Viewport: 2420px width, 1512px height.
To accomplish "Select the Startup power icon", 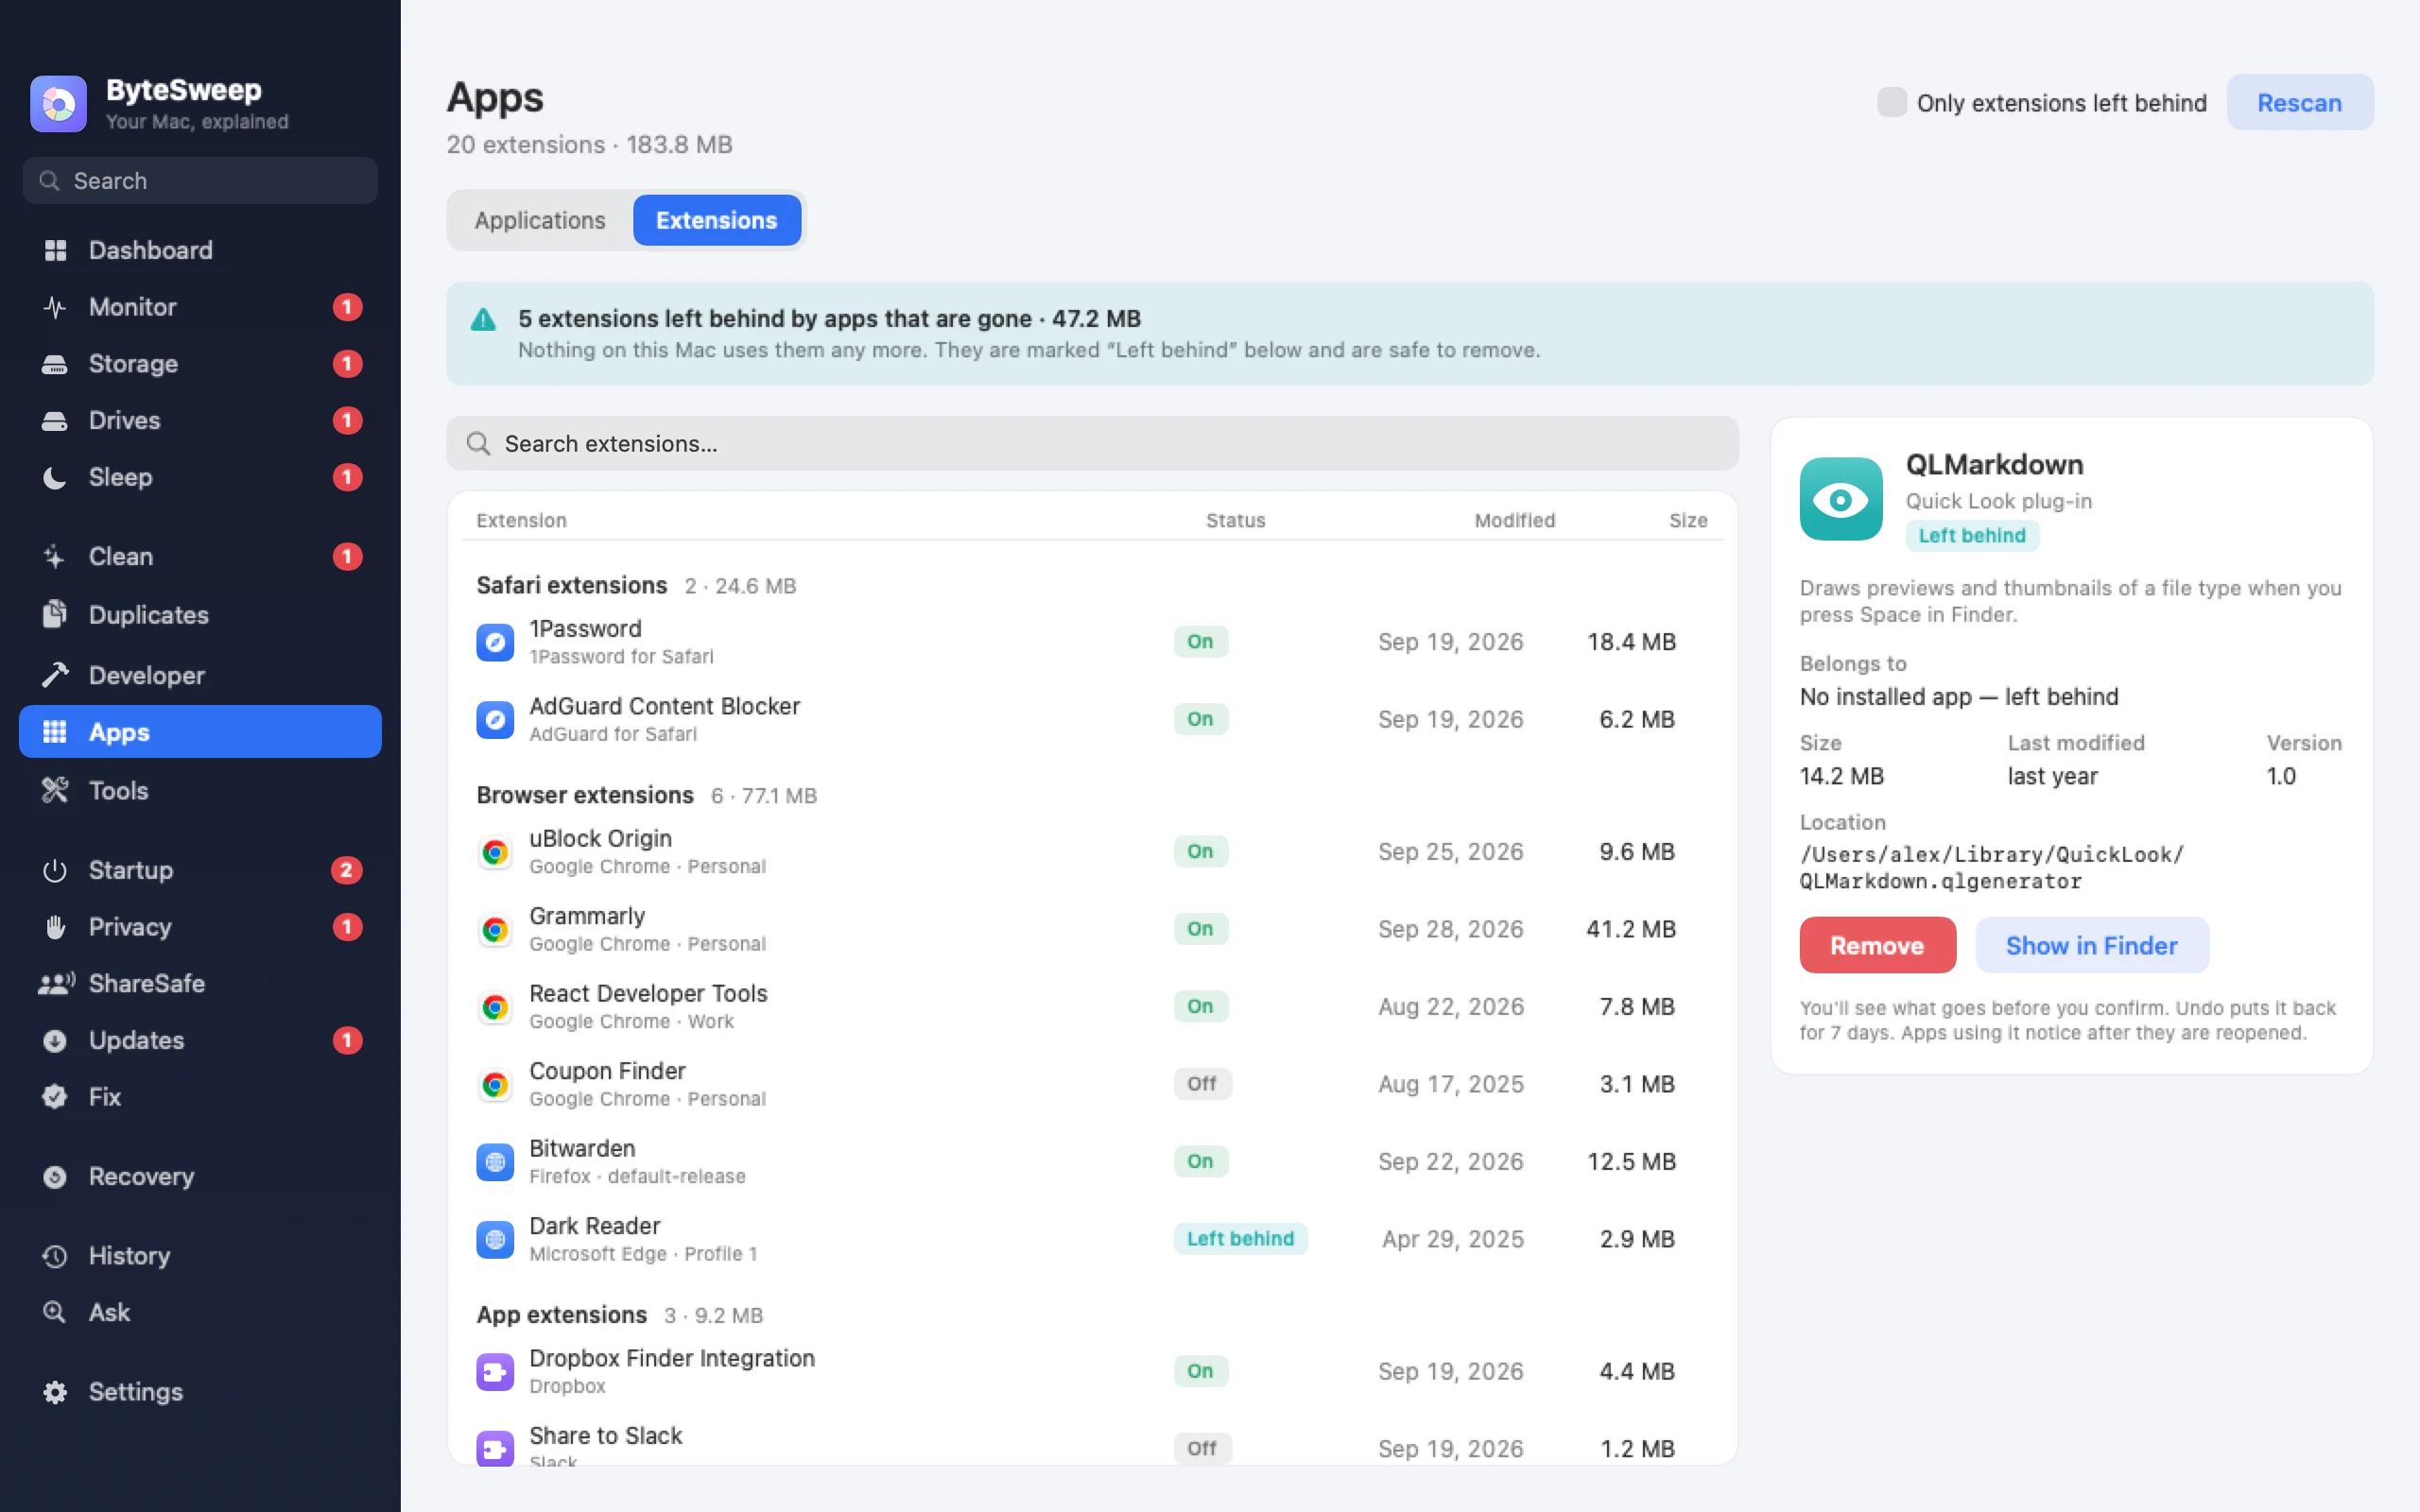I will pos(55,870).
